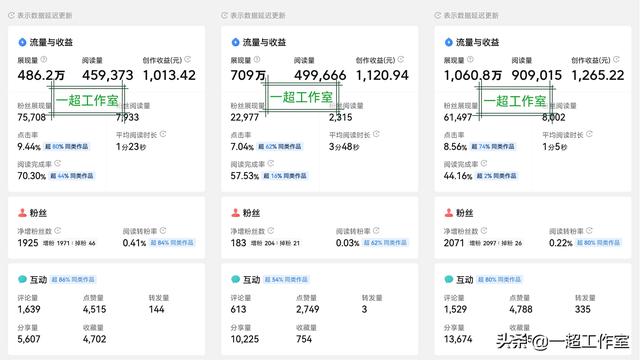
Task: Select the 分享量 value 13,674
Action: [x=458, y=339]
